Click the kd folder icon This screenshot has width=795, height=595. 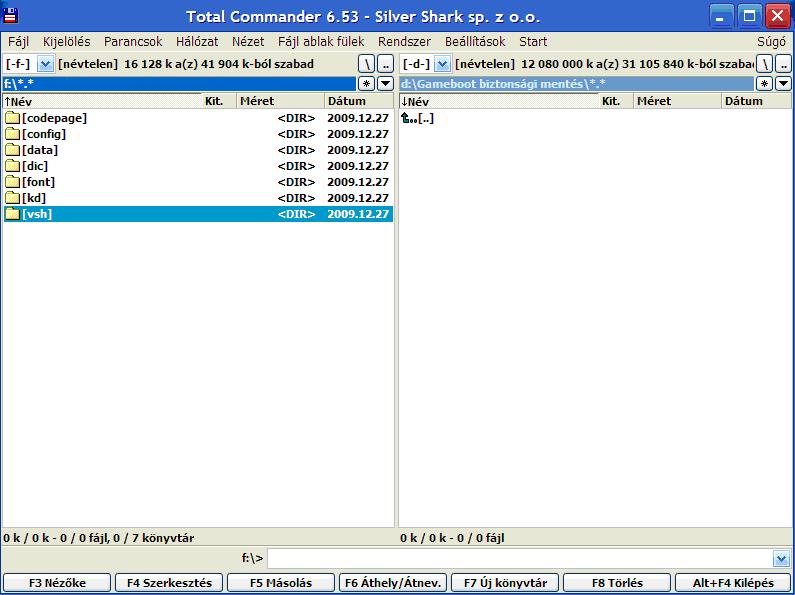12,198
